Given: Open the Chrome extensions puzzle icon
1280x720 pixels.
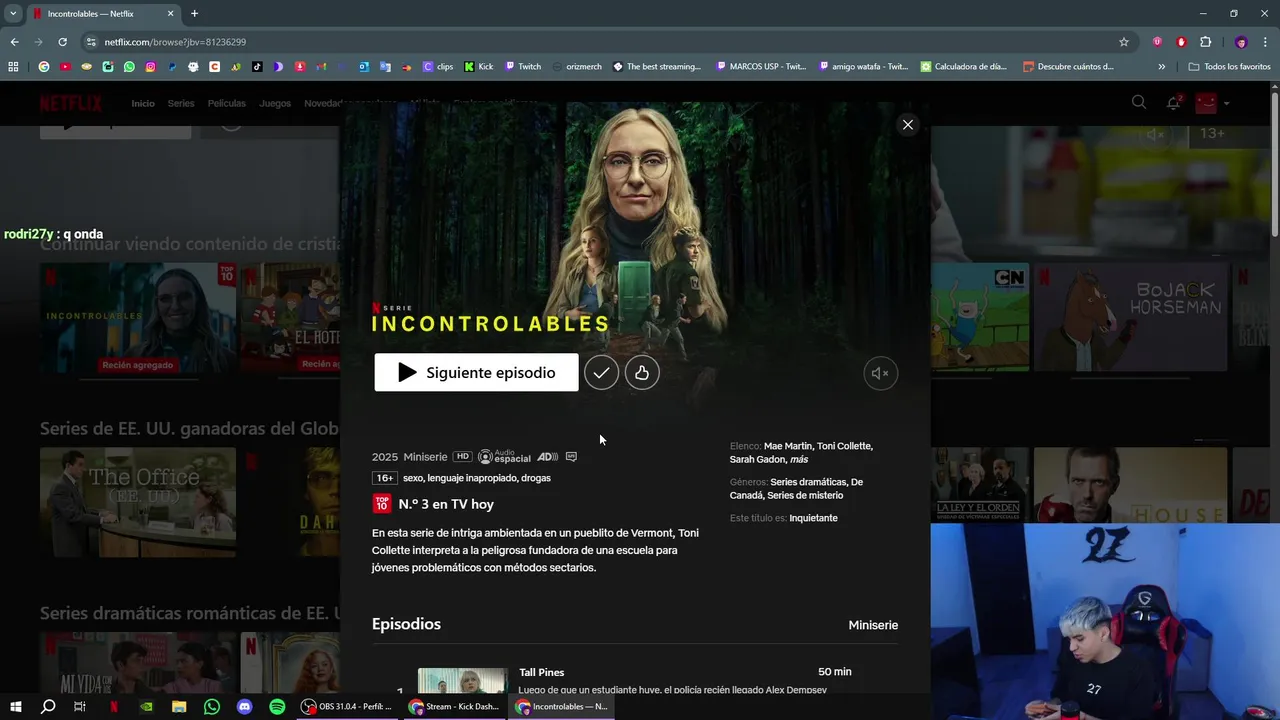Looking at the screenshot, I should 1205,42.
